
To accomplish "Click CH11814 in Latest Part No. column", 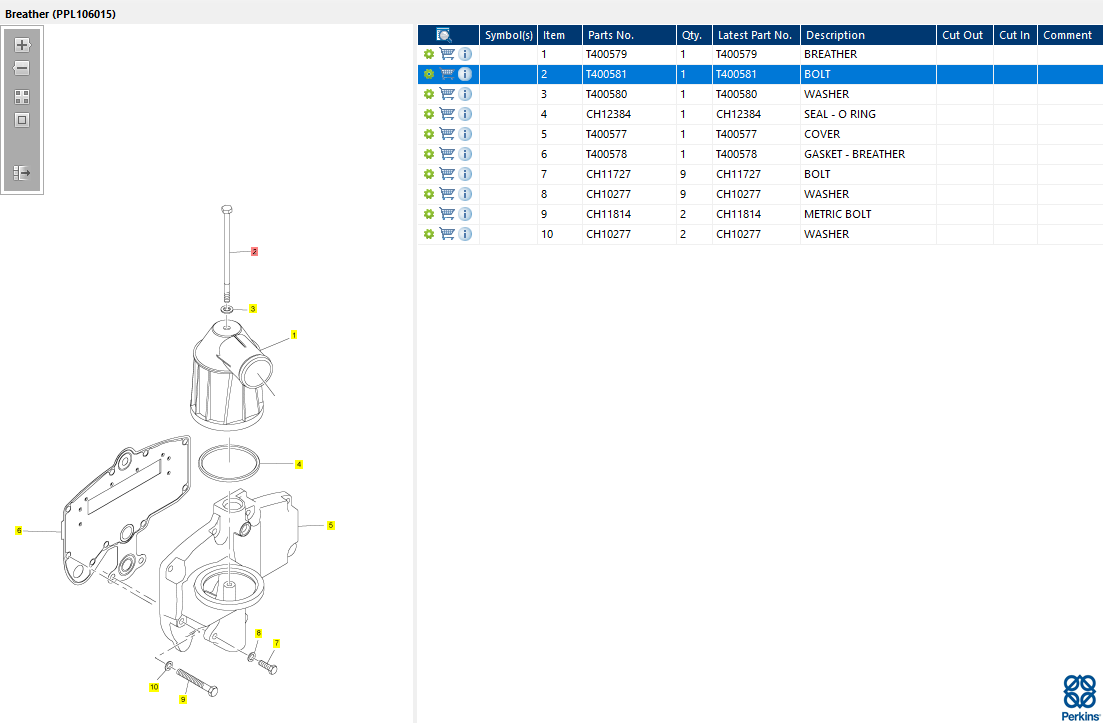I will click(739, 214).
